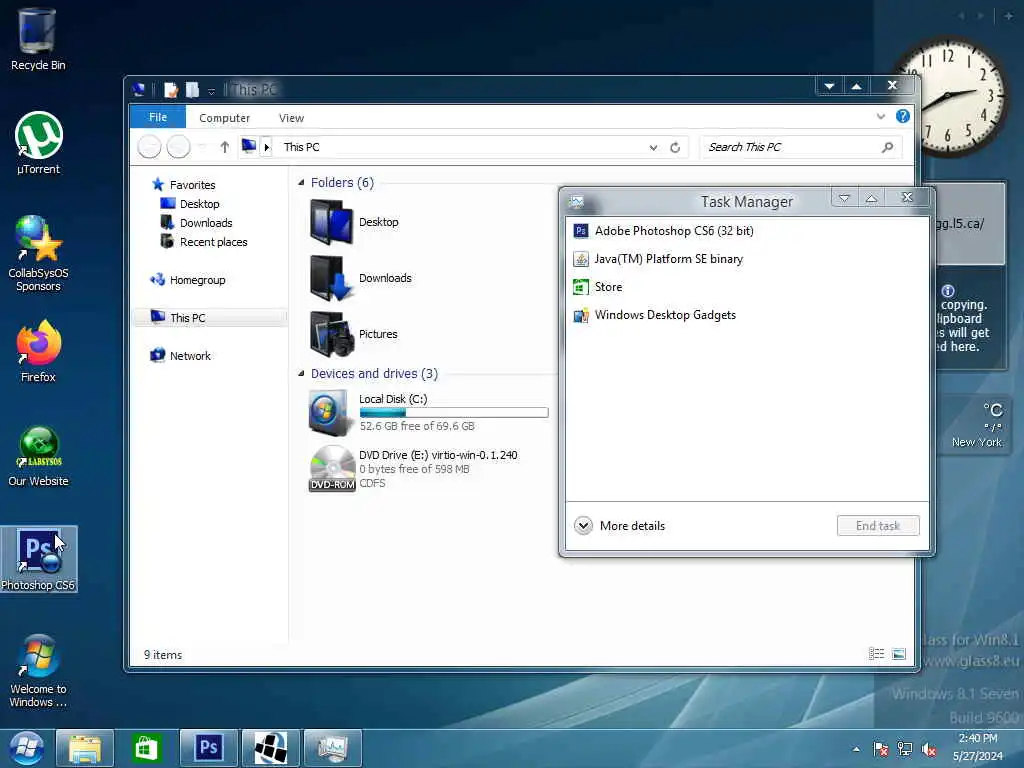Open the Quick Access Toolbar customize dropdown
The width and height of the screenshot is (1024, 768).
click(212, 91)
